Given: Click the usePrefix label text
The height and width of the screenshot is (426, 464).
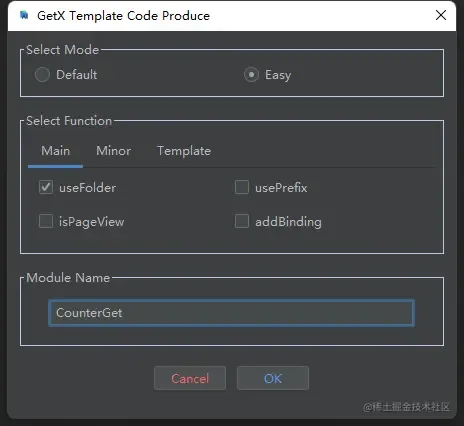Looking at the screenshot, I should (x=281, y=188).
